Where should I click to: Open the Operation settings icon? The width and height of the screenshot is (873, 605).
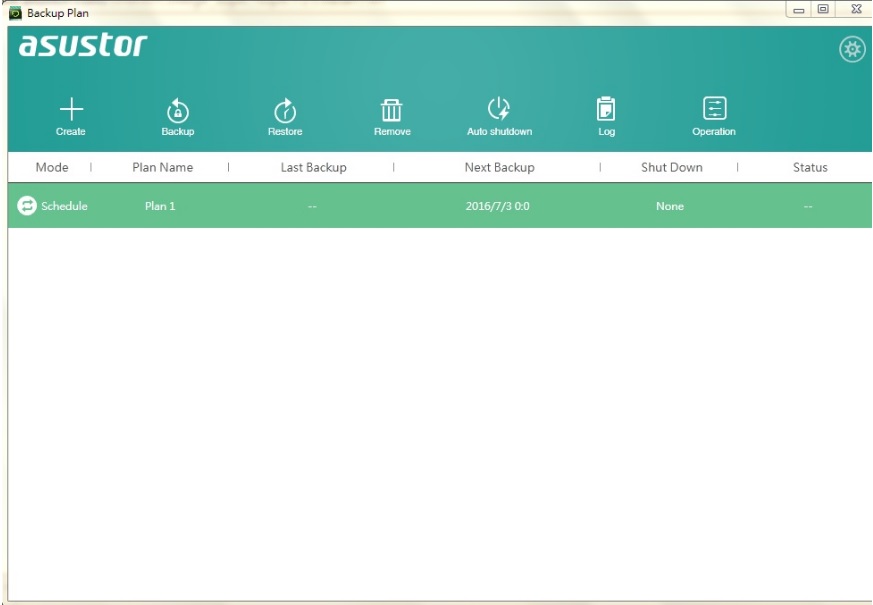coord(714,108)
